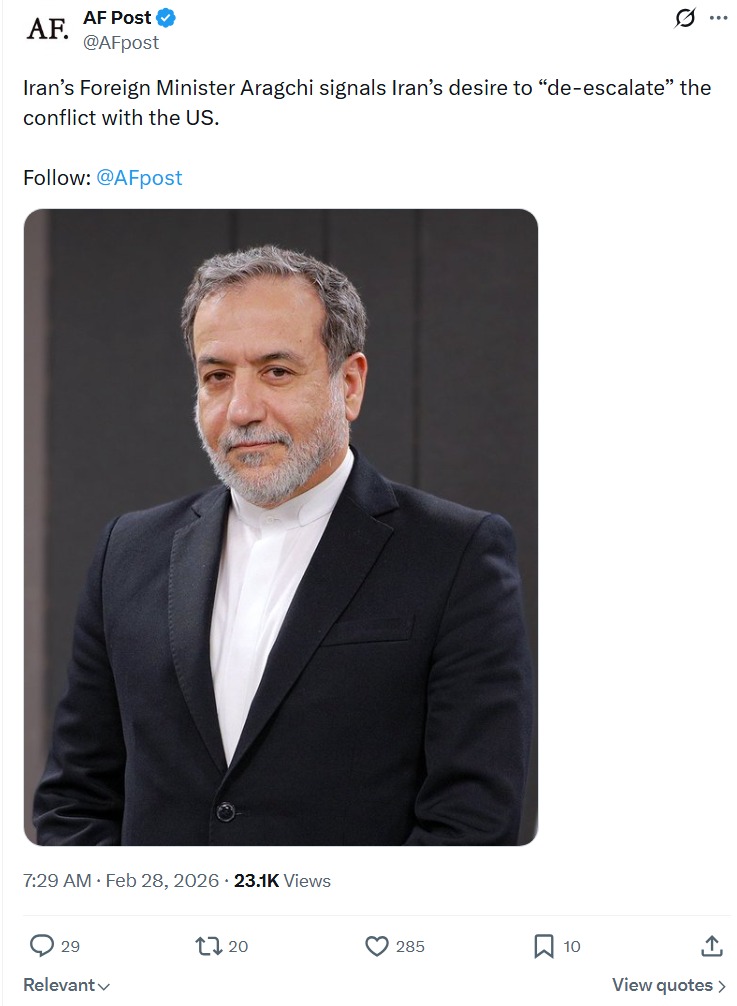This screenshot has width=737, height=1006.
Task: Click the @AFpost handle under the name
Action: (x=121, y=42)
